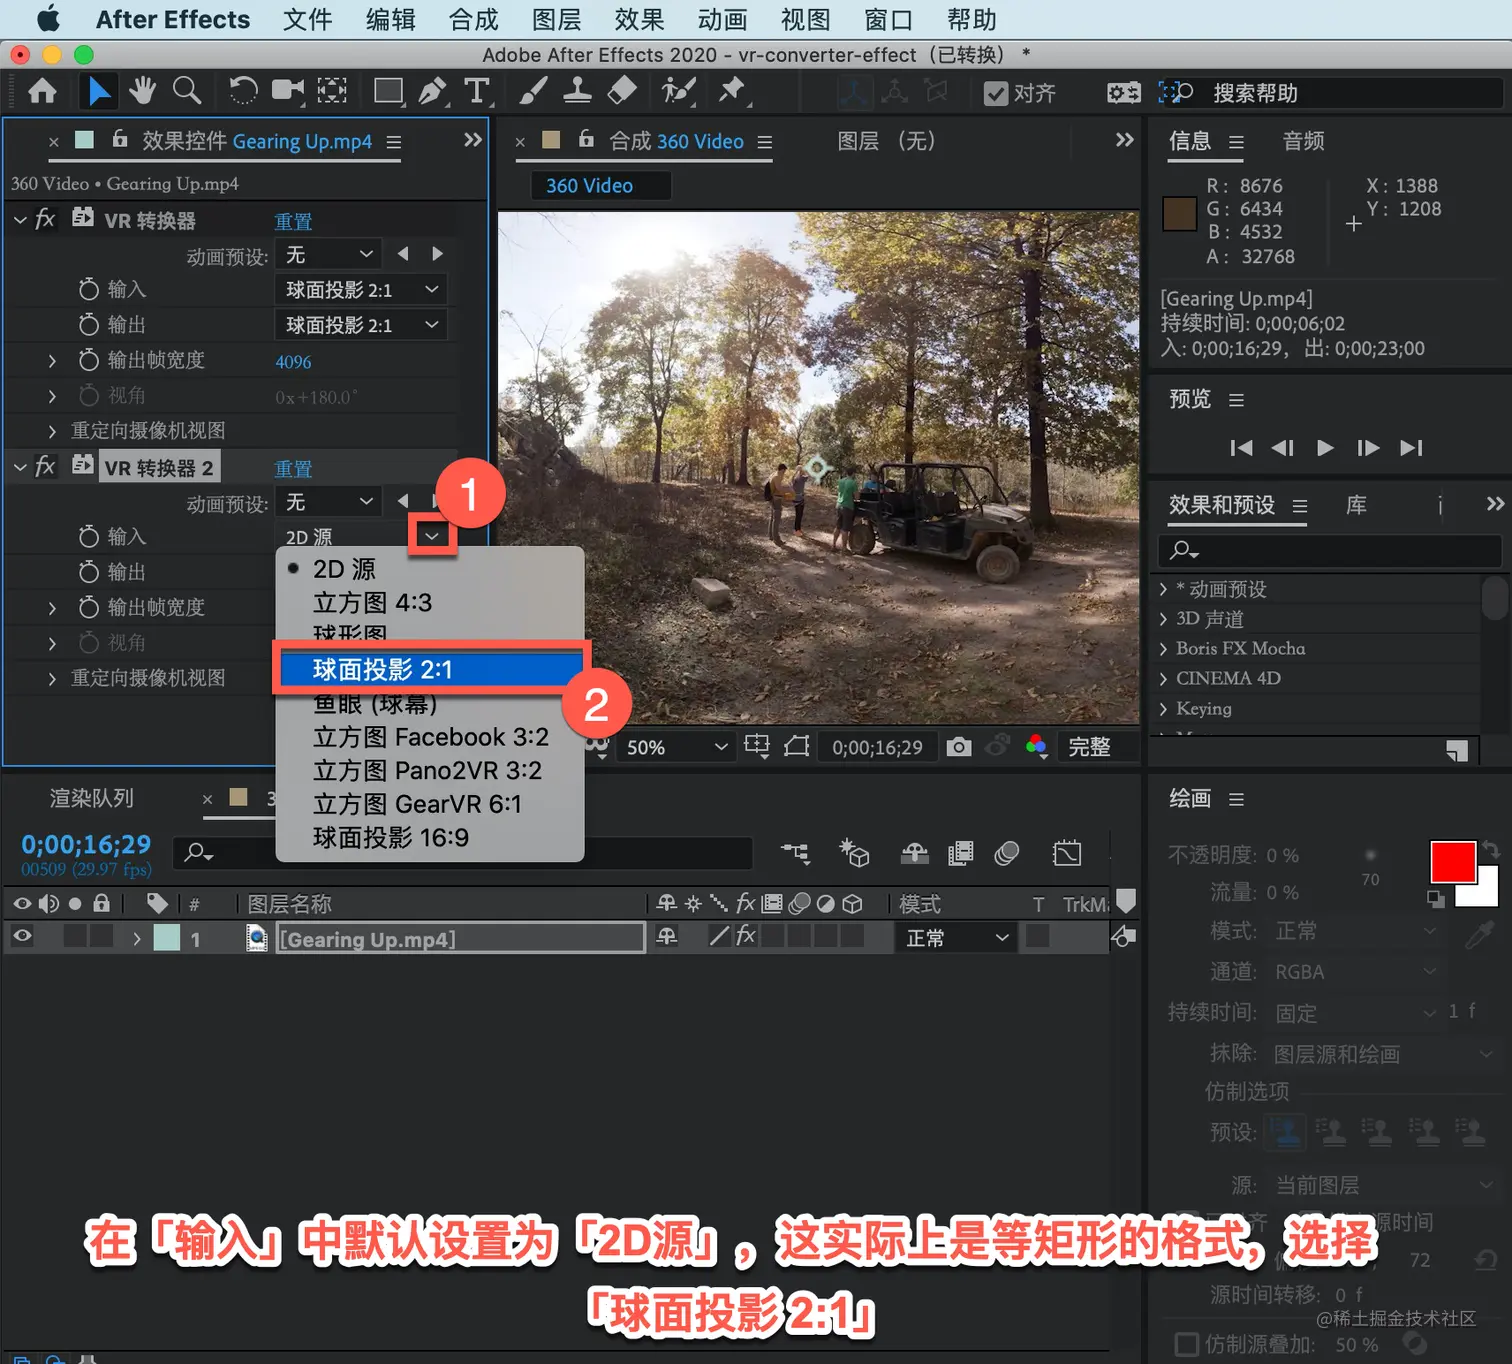This screenshot has width=1512, height=1364.
Task: Select the Rectangle shape tool
Action: pyautogui.click(x=388, y=92)
